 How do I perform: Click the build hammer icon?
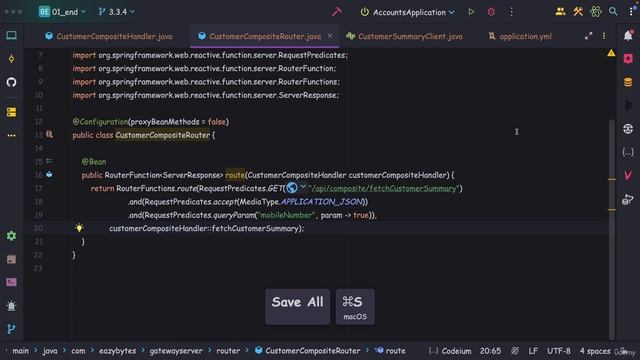(x=337, y=12)
